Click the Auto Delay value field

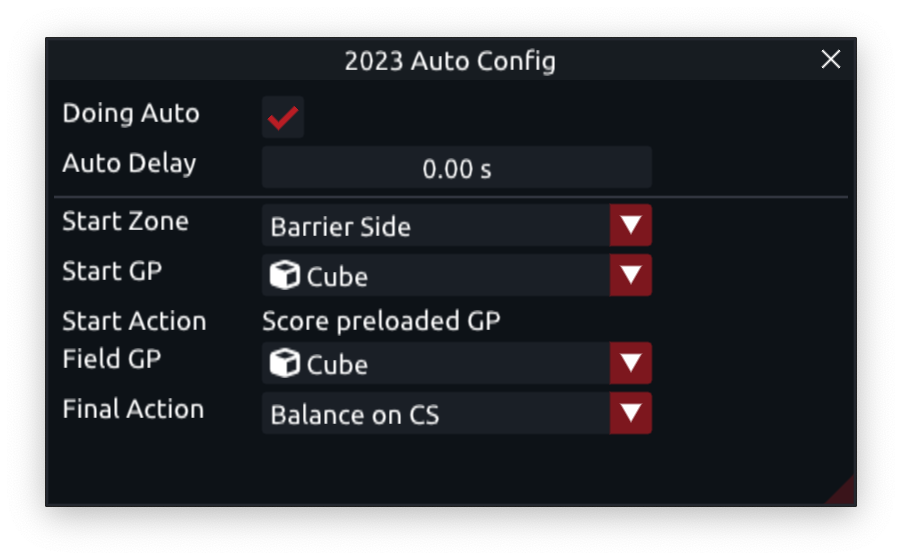(x=457, y=167)
